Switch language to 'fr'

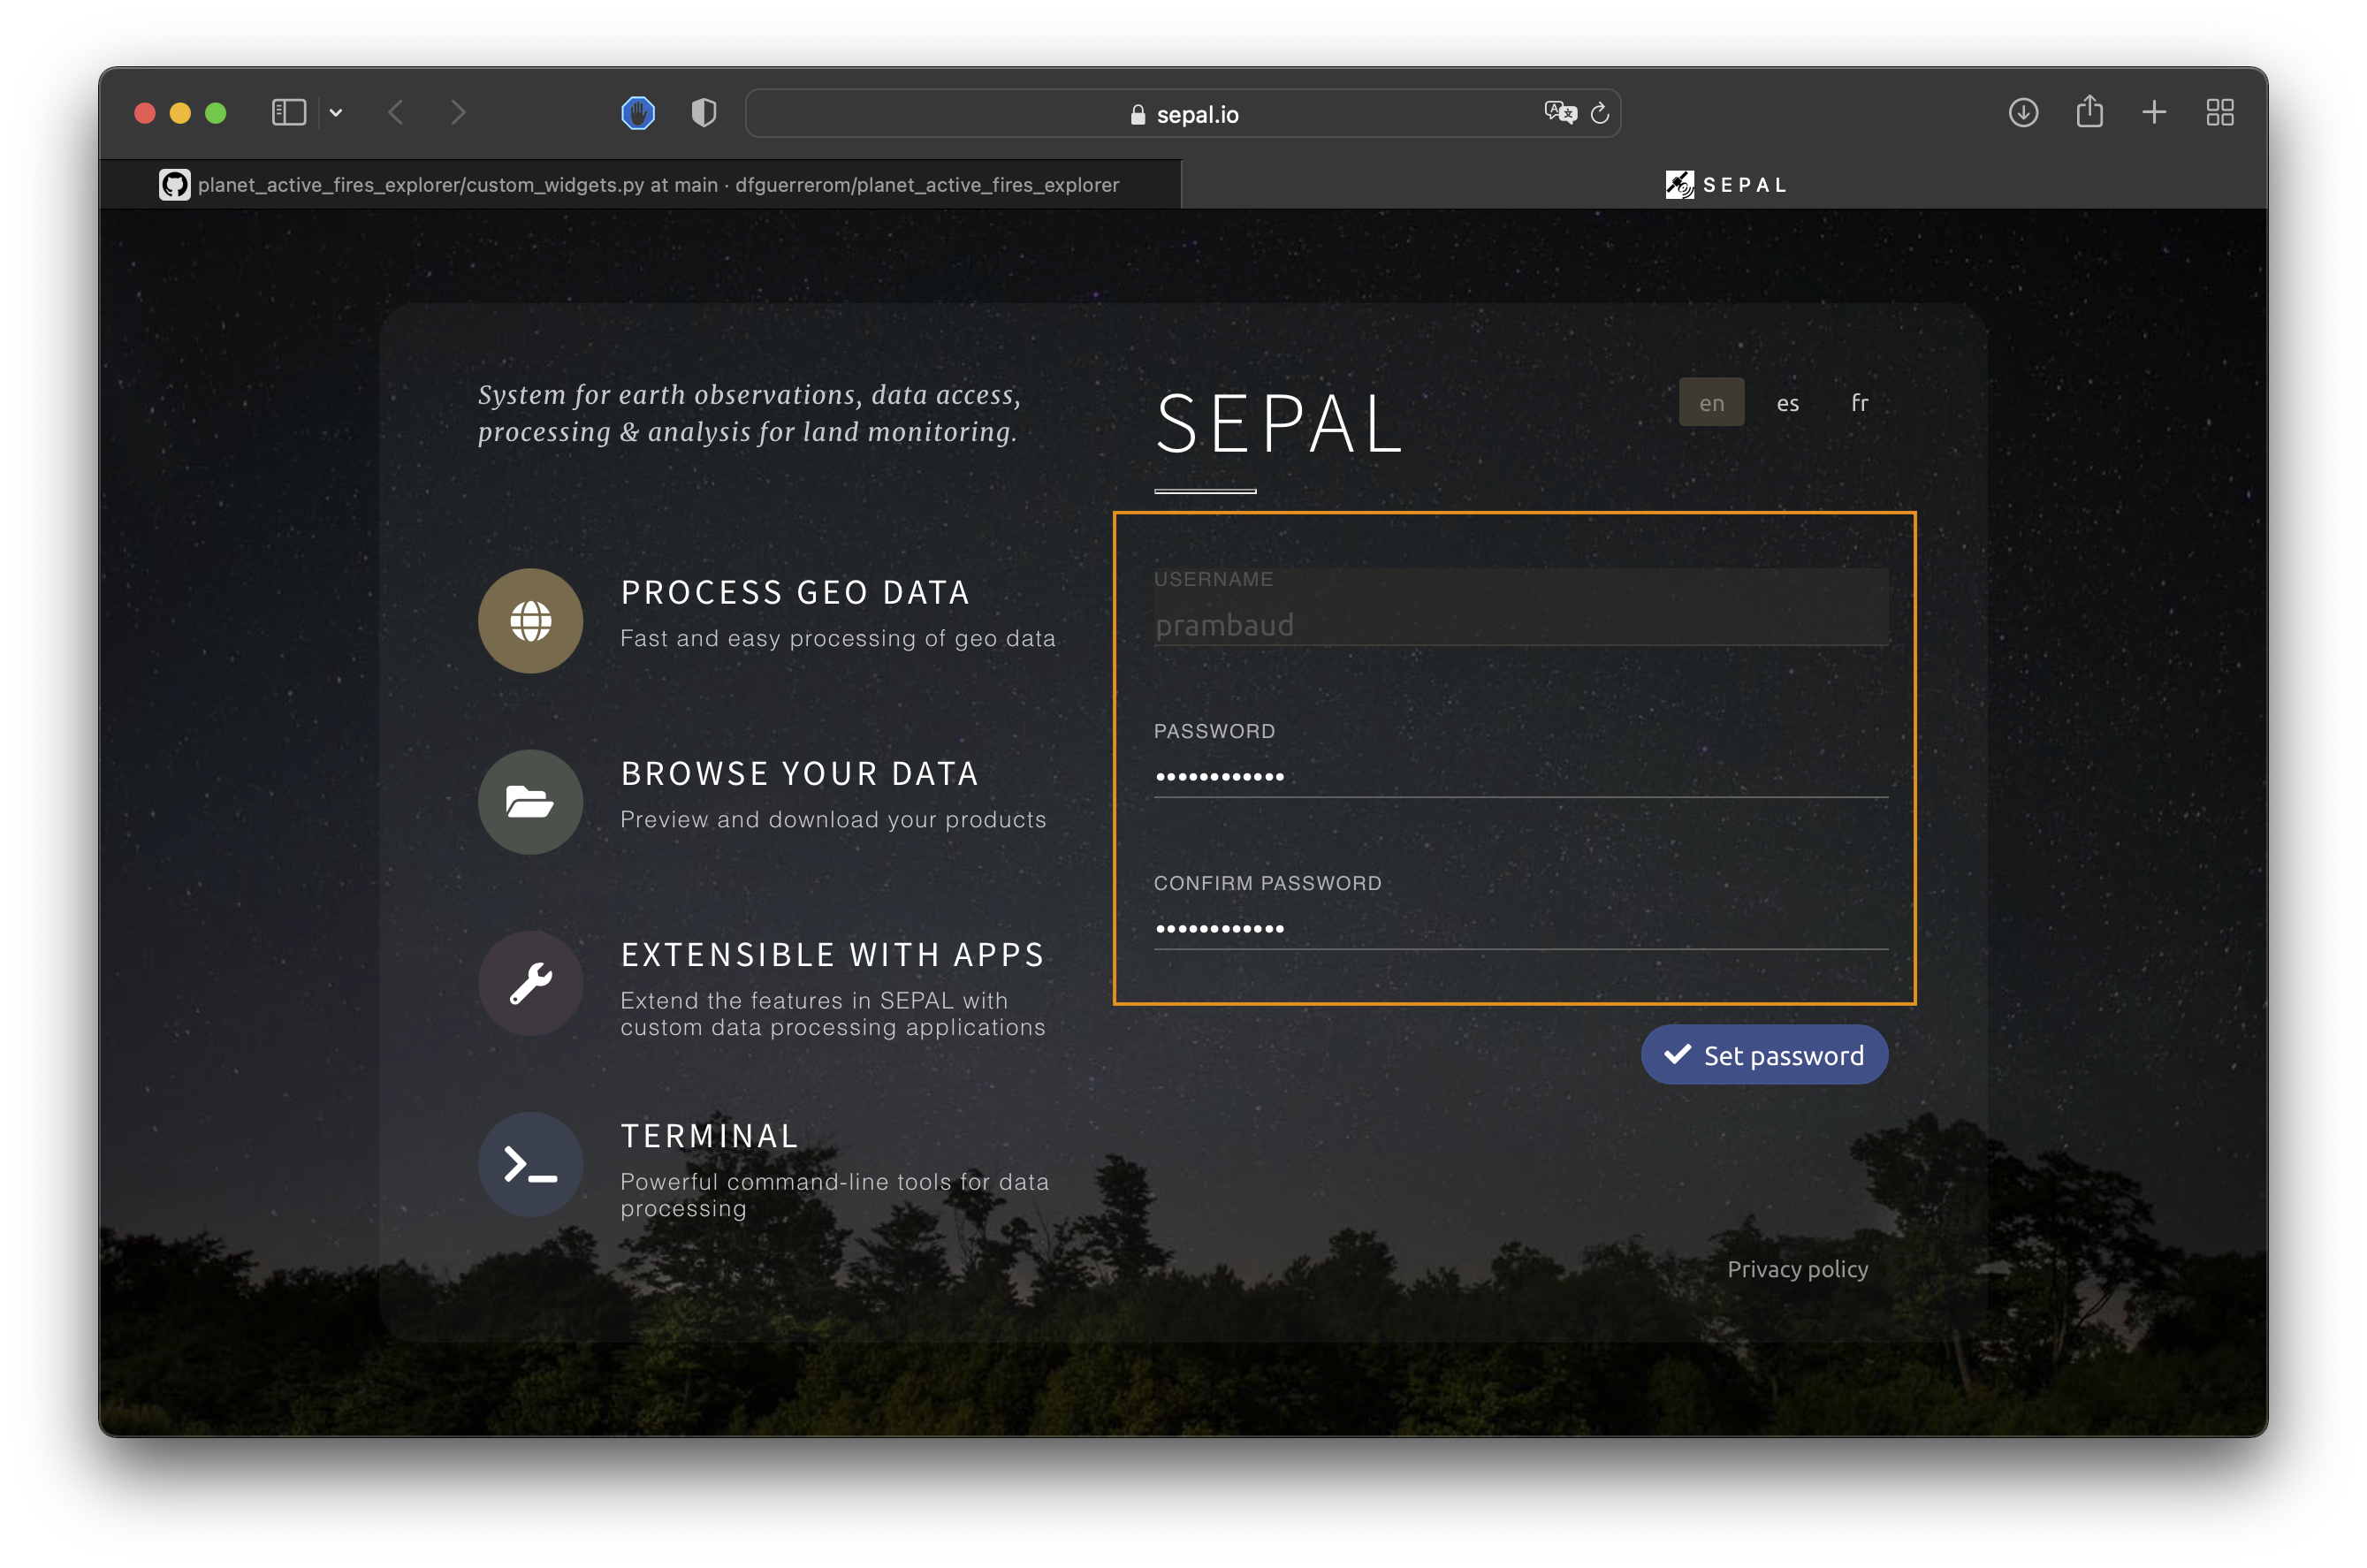click(x=1859, y=403)
